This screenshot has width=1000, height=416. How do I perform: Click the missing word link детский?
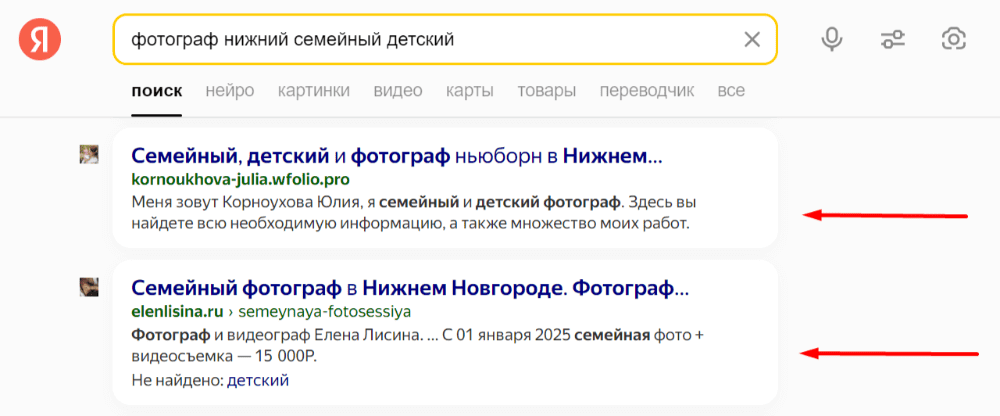pyautogui.click(x=258, y=381)
